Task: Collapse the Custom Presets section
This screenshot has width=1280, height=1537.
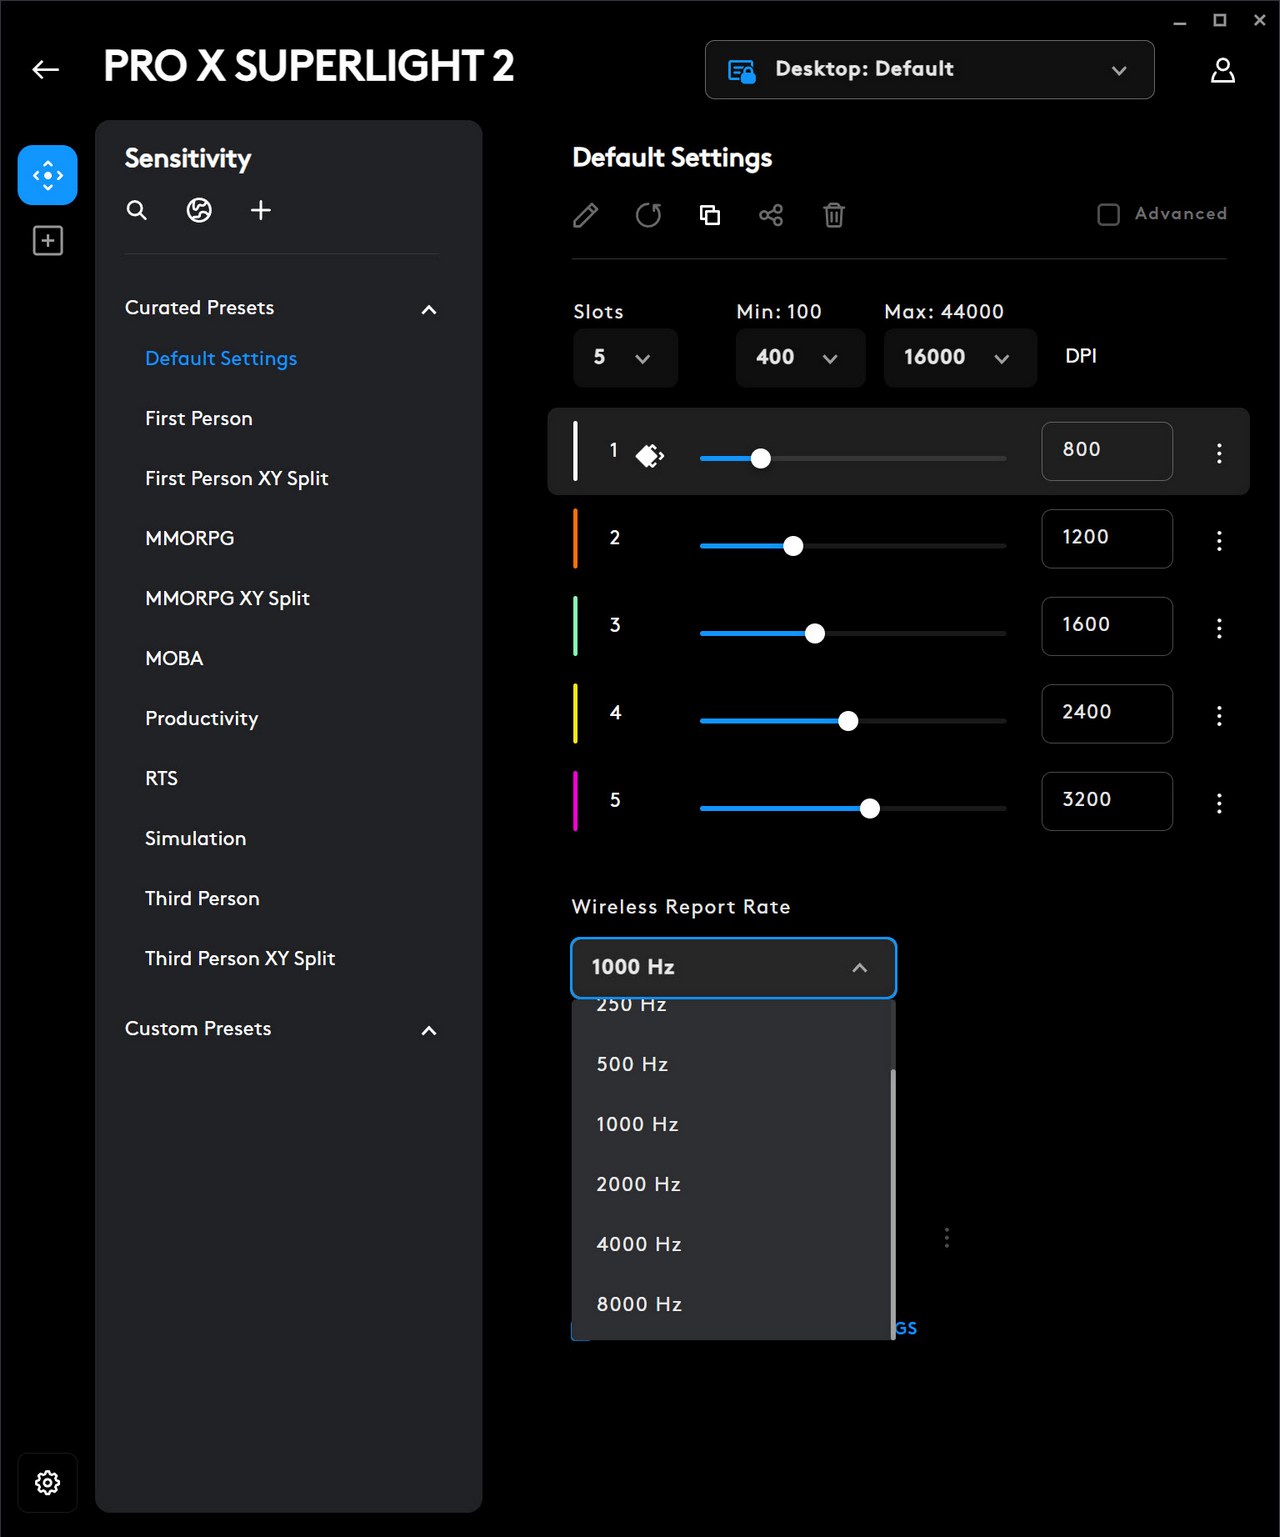Action: point(429,1031)
